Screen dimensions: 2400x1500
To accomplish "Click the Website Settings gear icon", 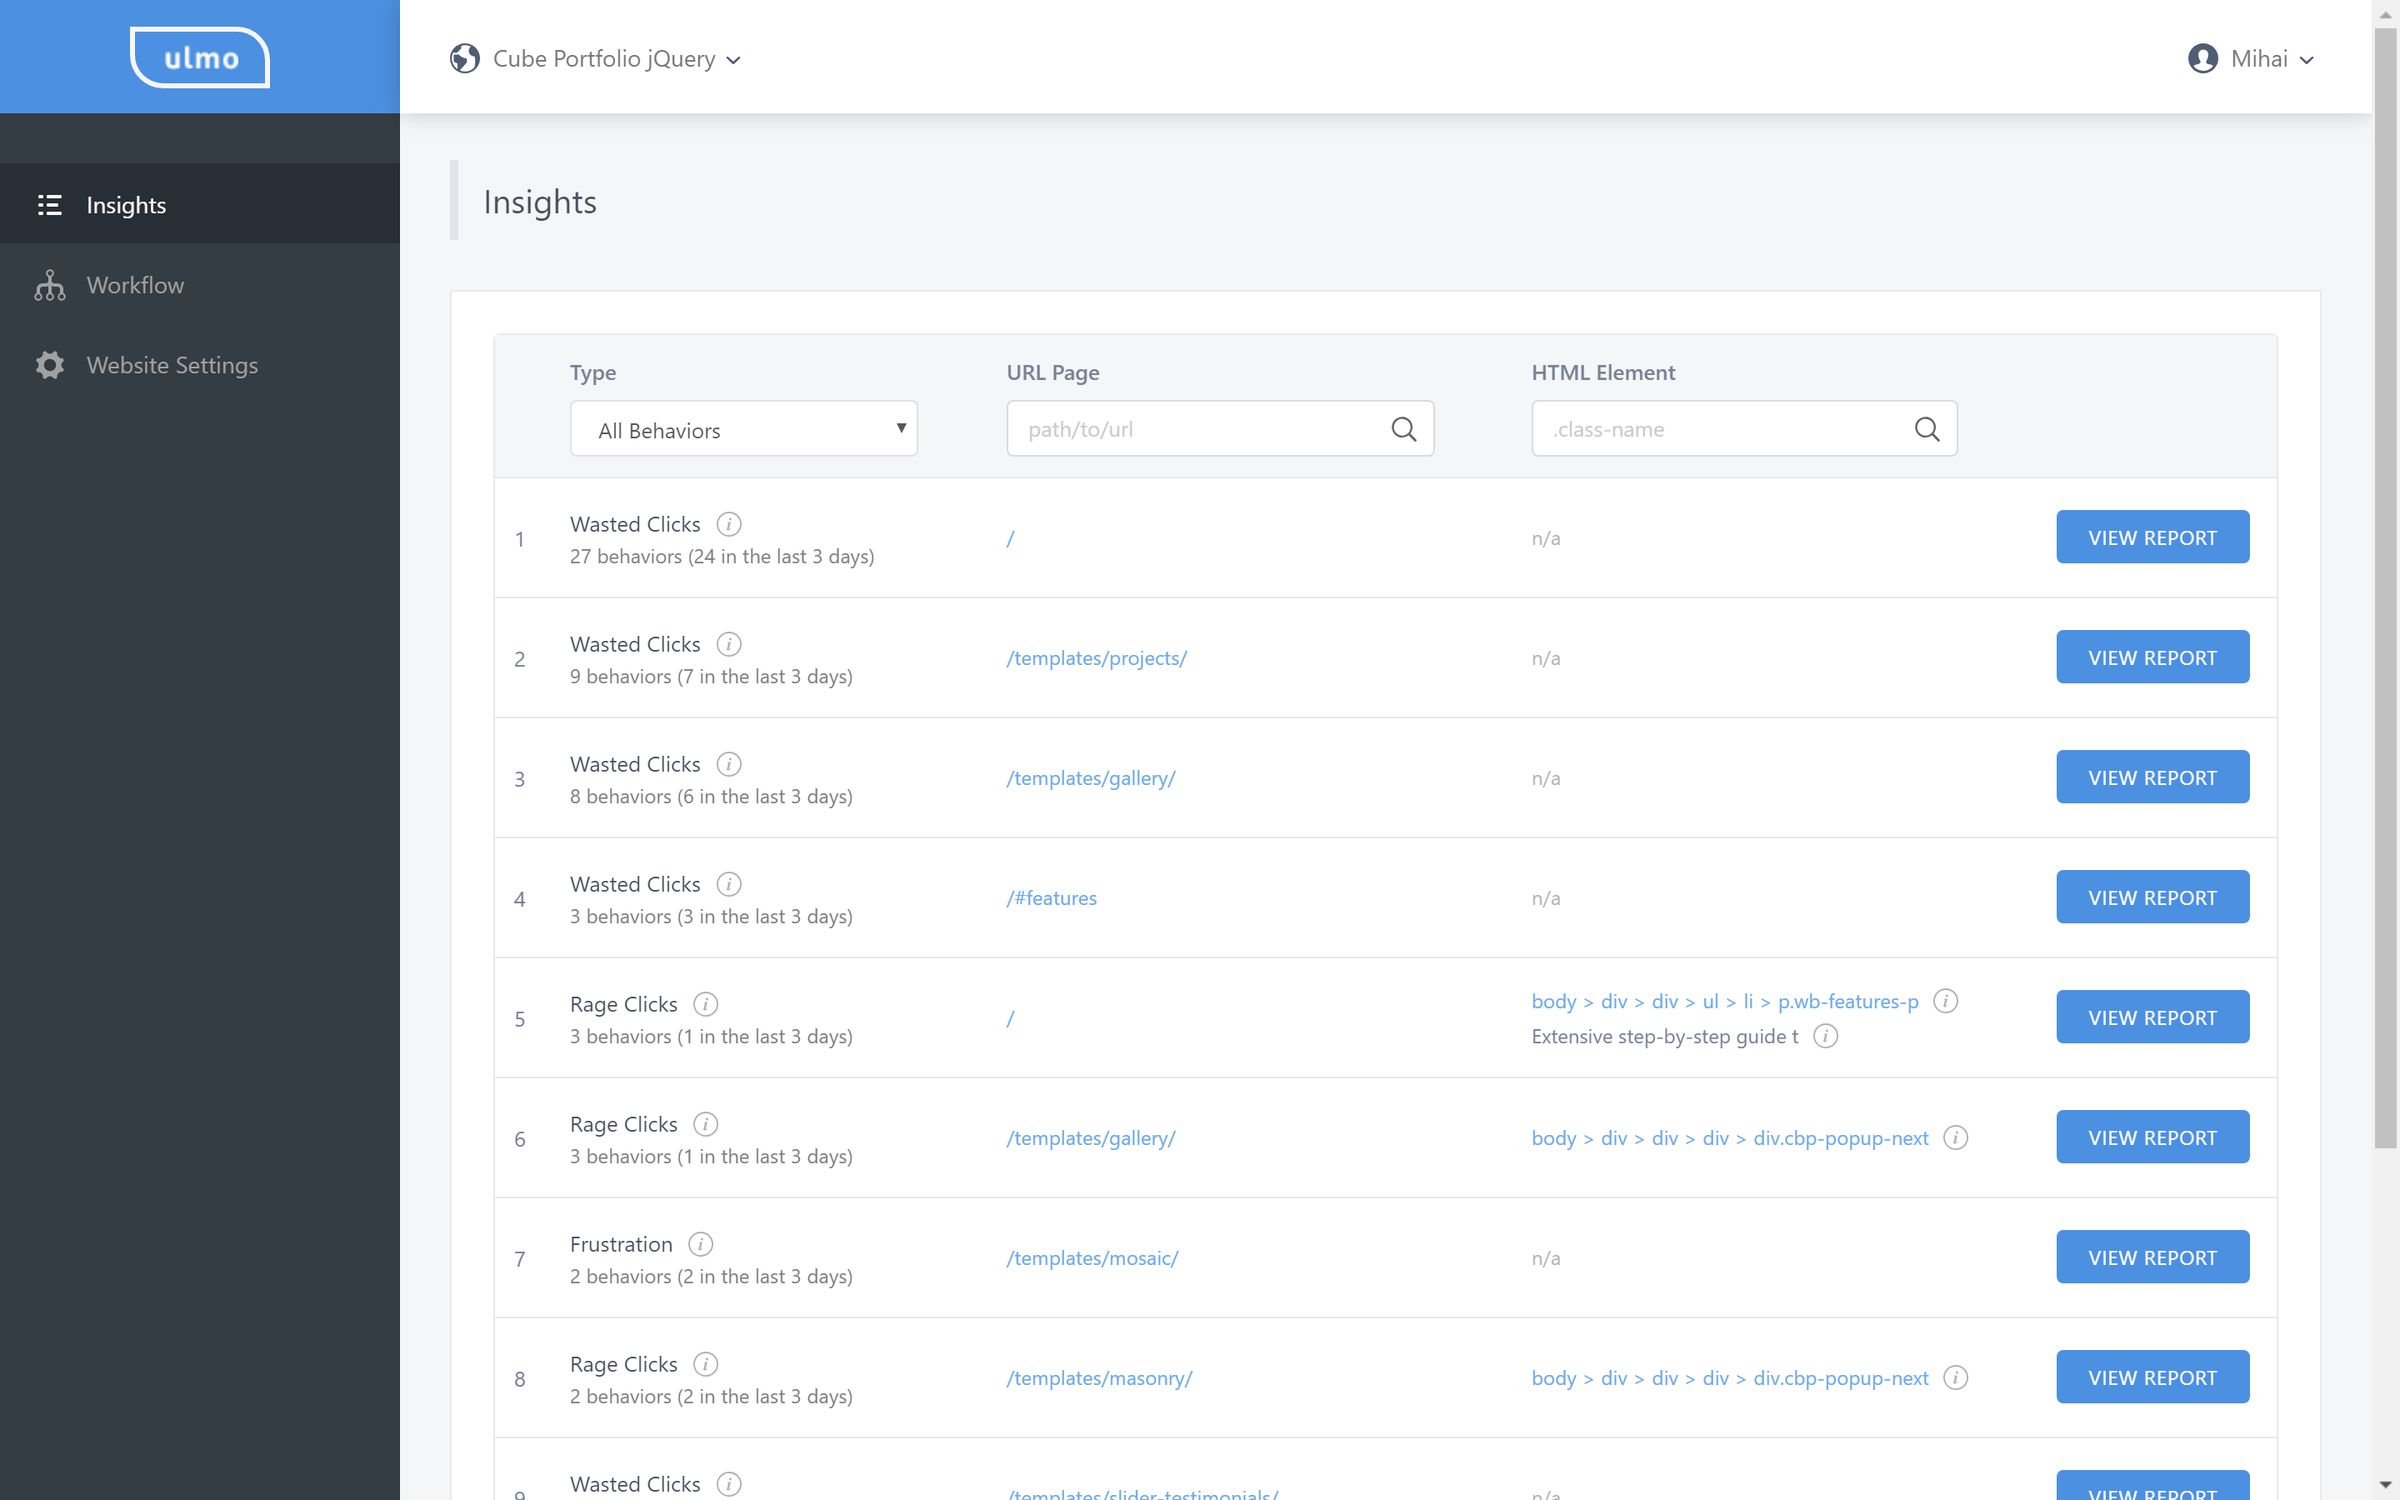I will pos(49,365).
